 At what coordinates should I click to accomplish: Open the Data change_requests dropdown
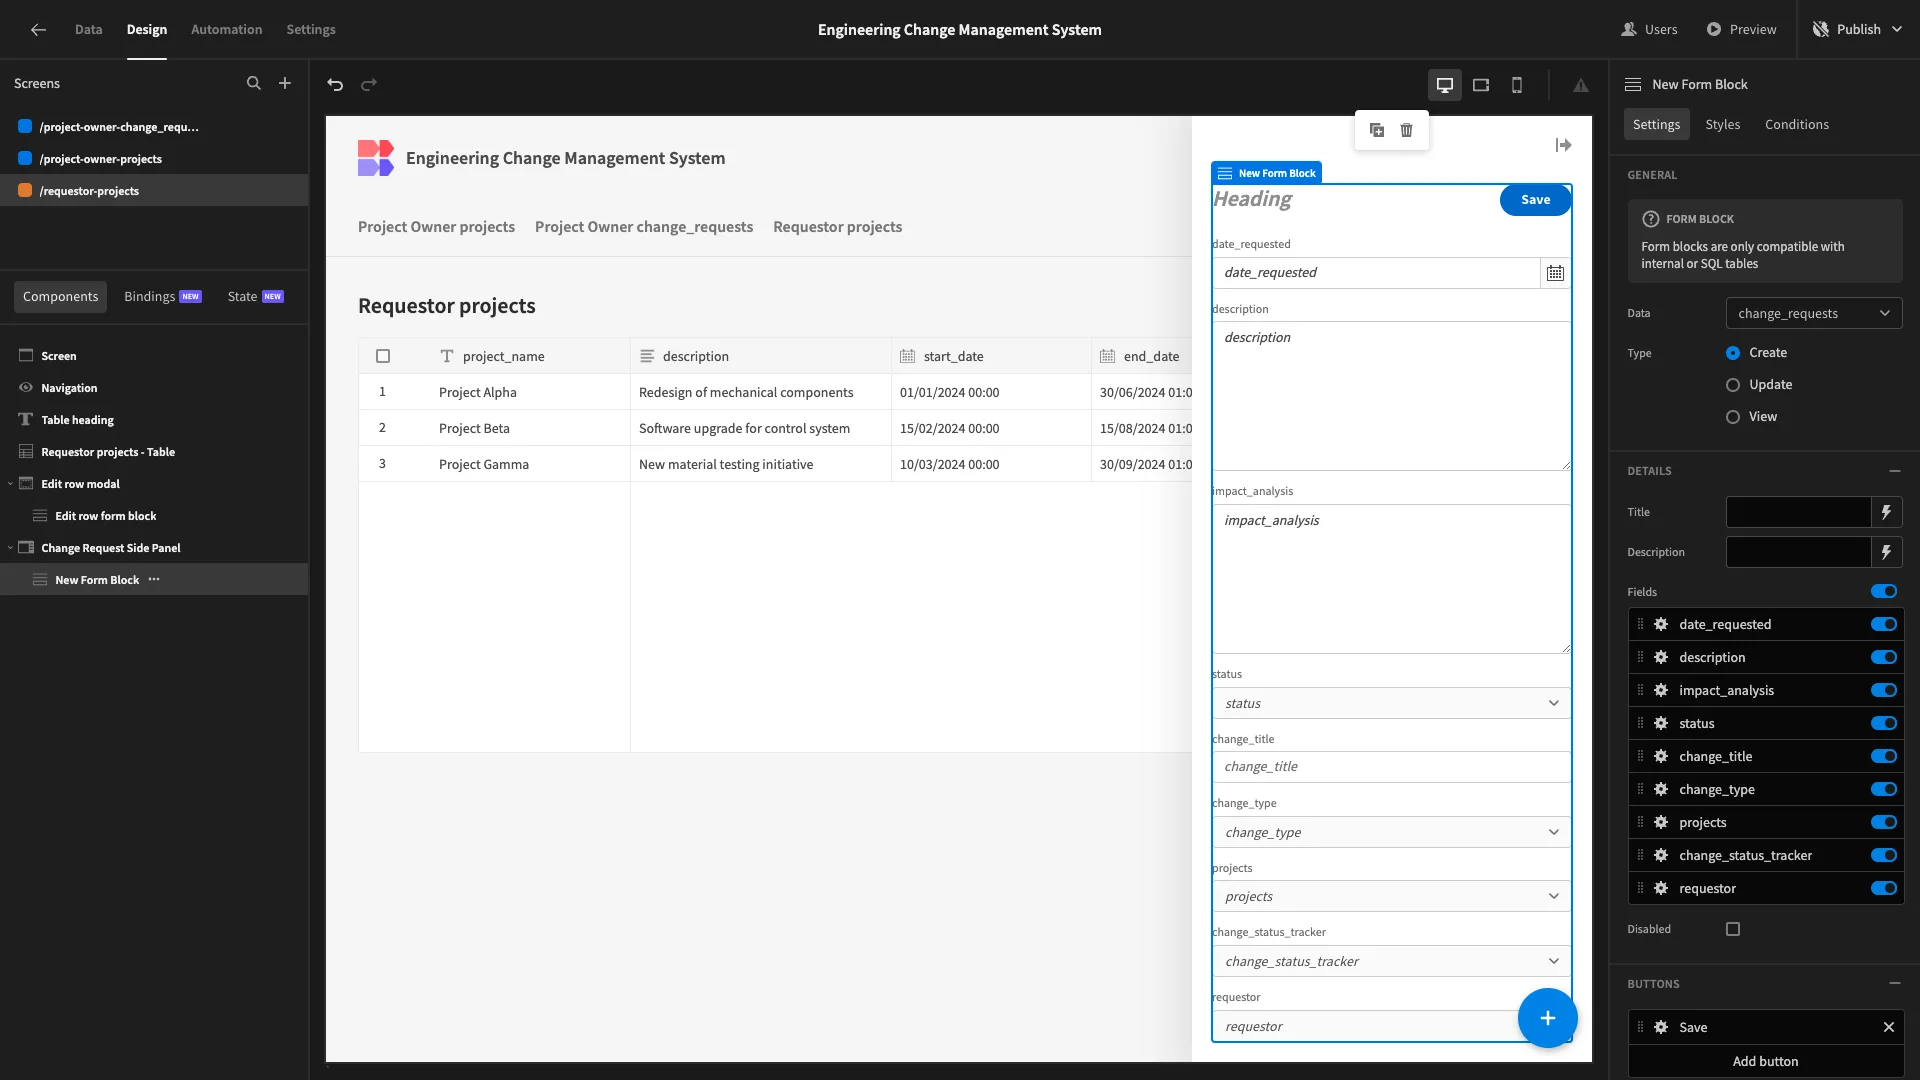pyautogui.click(x=1814, y=314)
